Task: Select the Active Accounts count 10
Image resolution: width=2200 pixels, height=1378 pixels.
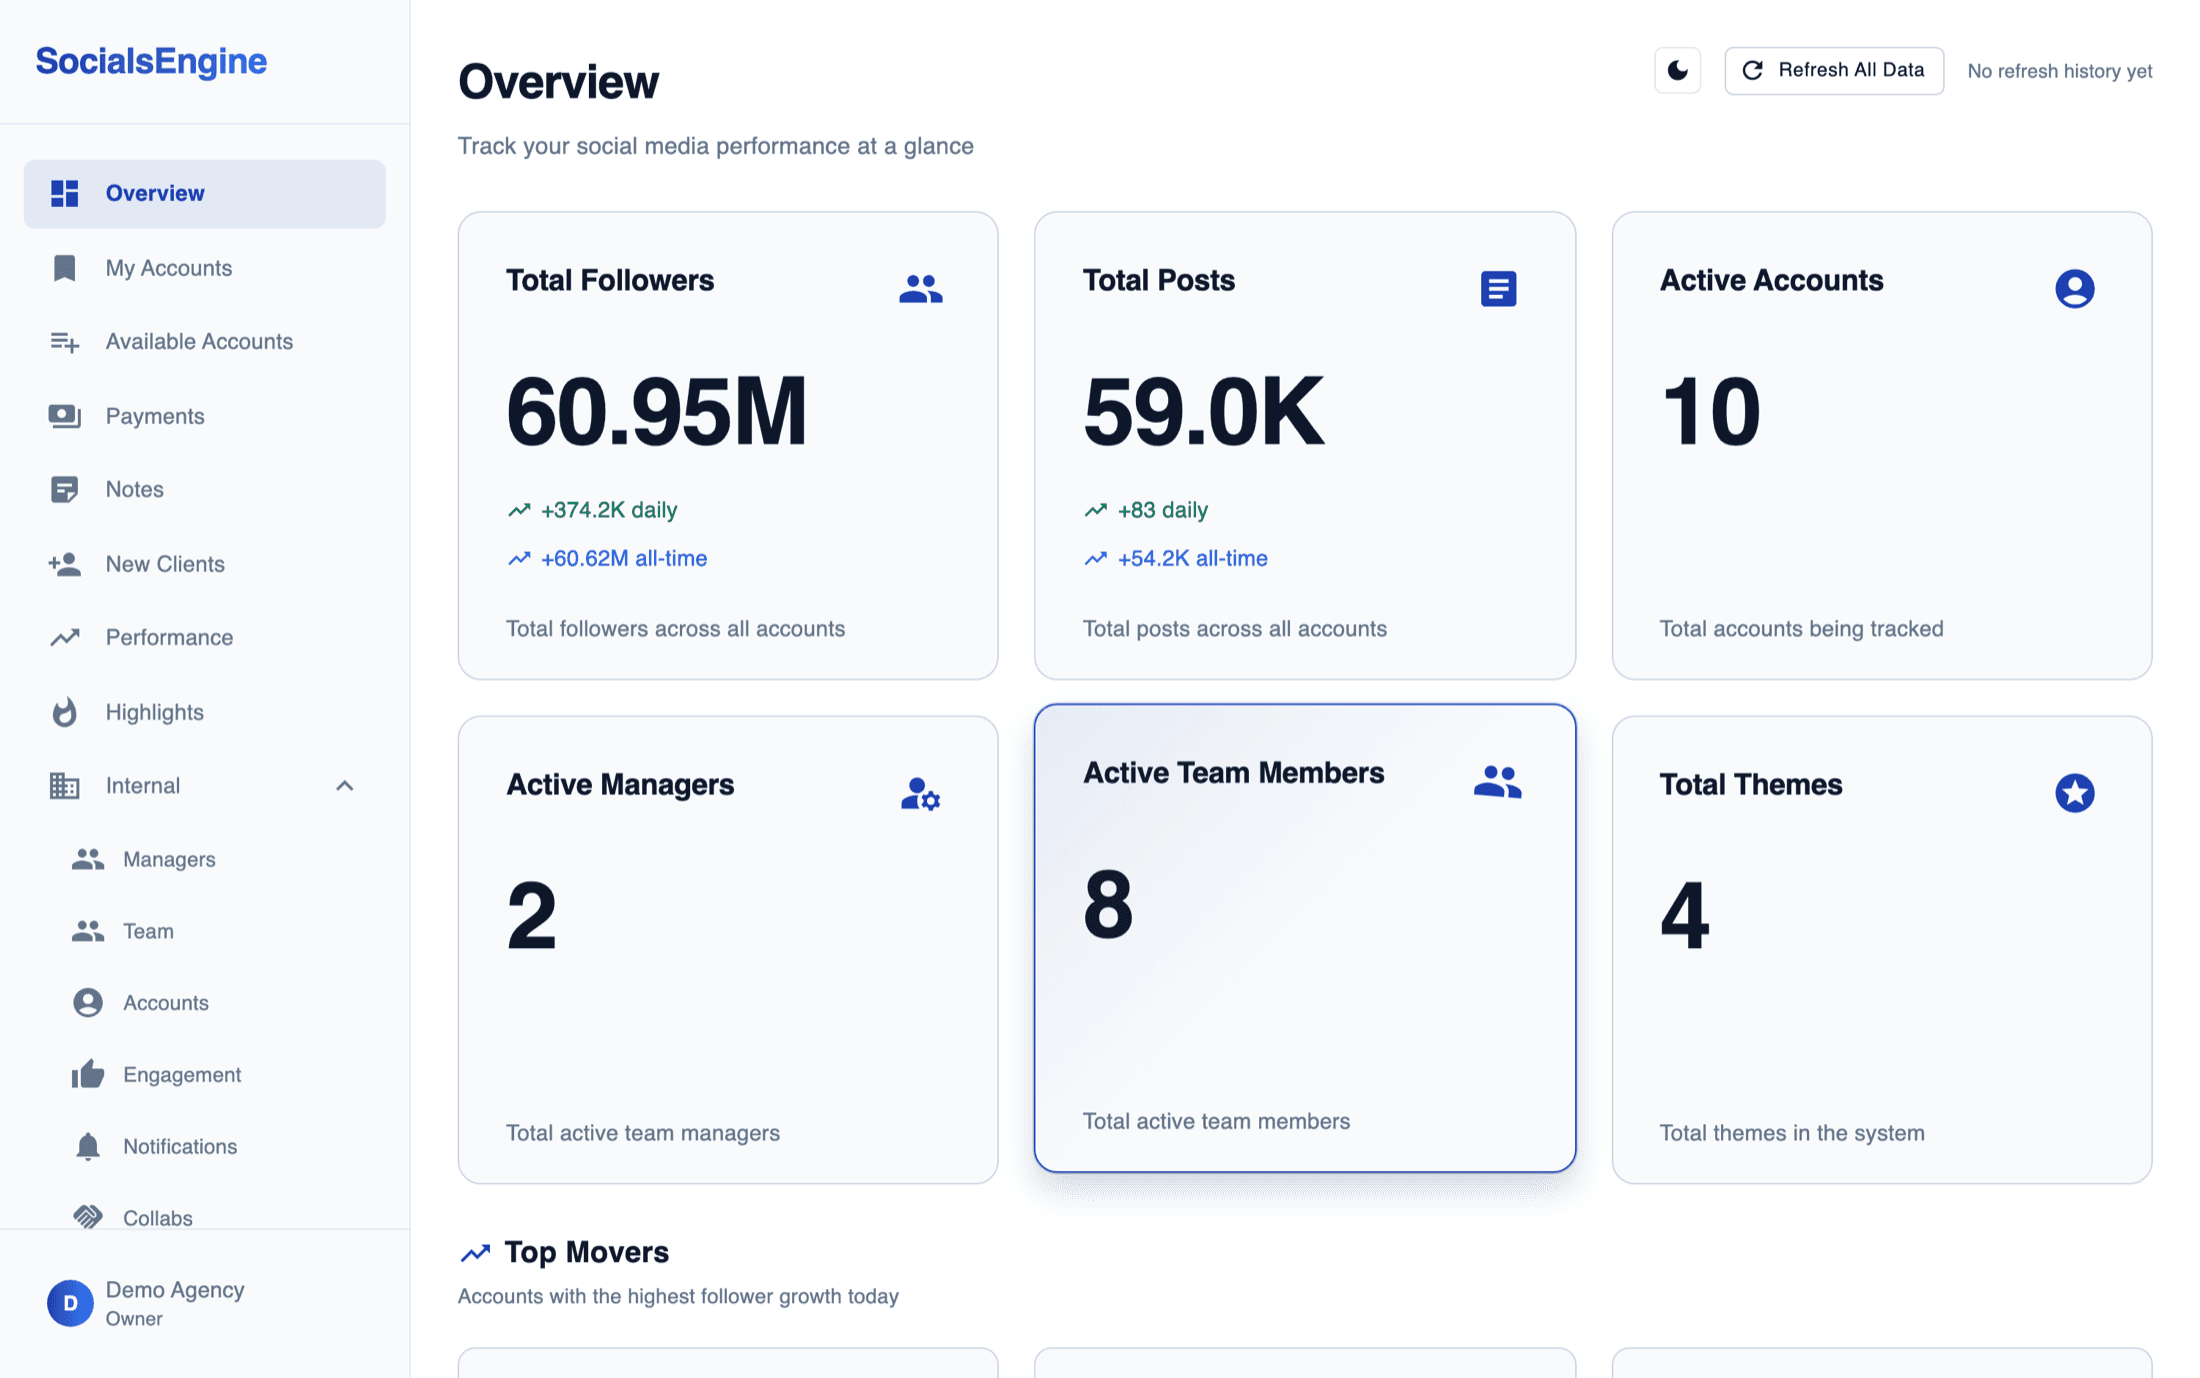Action: (x=1711, y=411)
